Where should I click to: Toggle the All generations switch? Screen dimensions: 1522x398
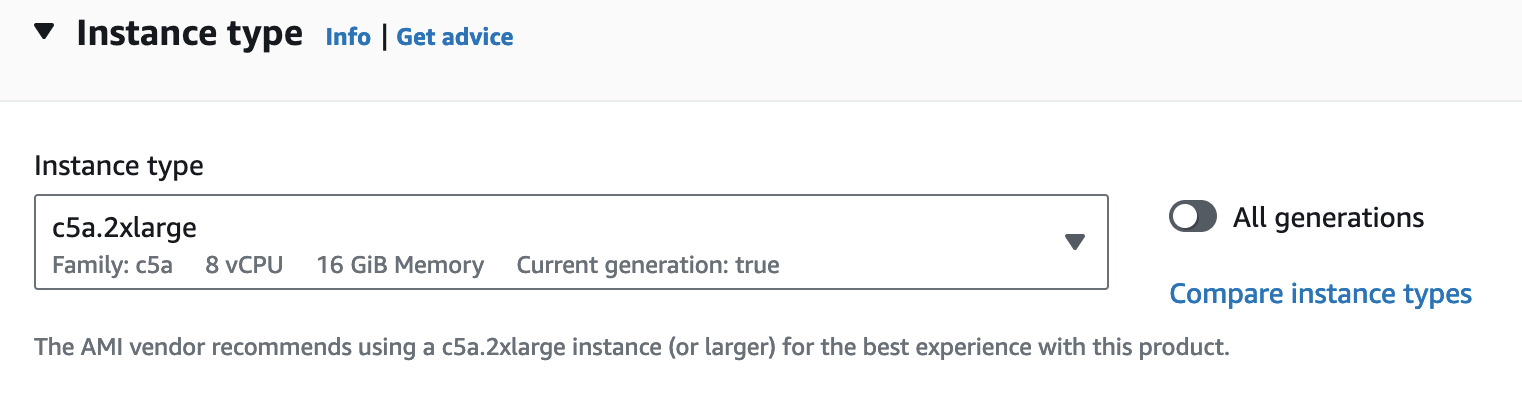(x=1193, y=217)
